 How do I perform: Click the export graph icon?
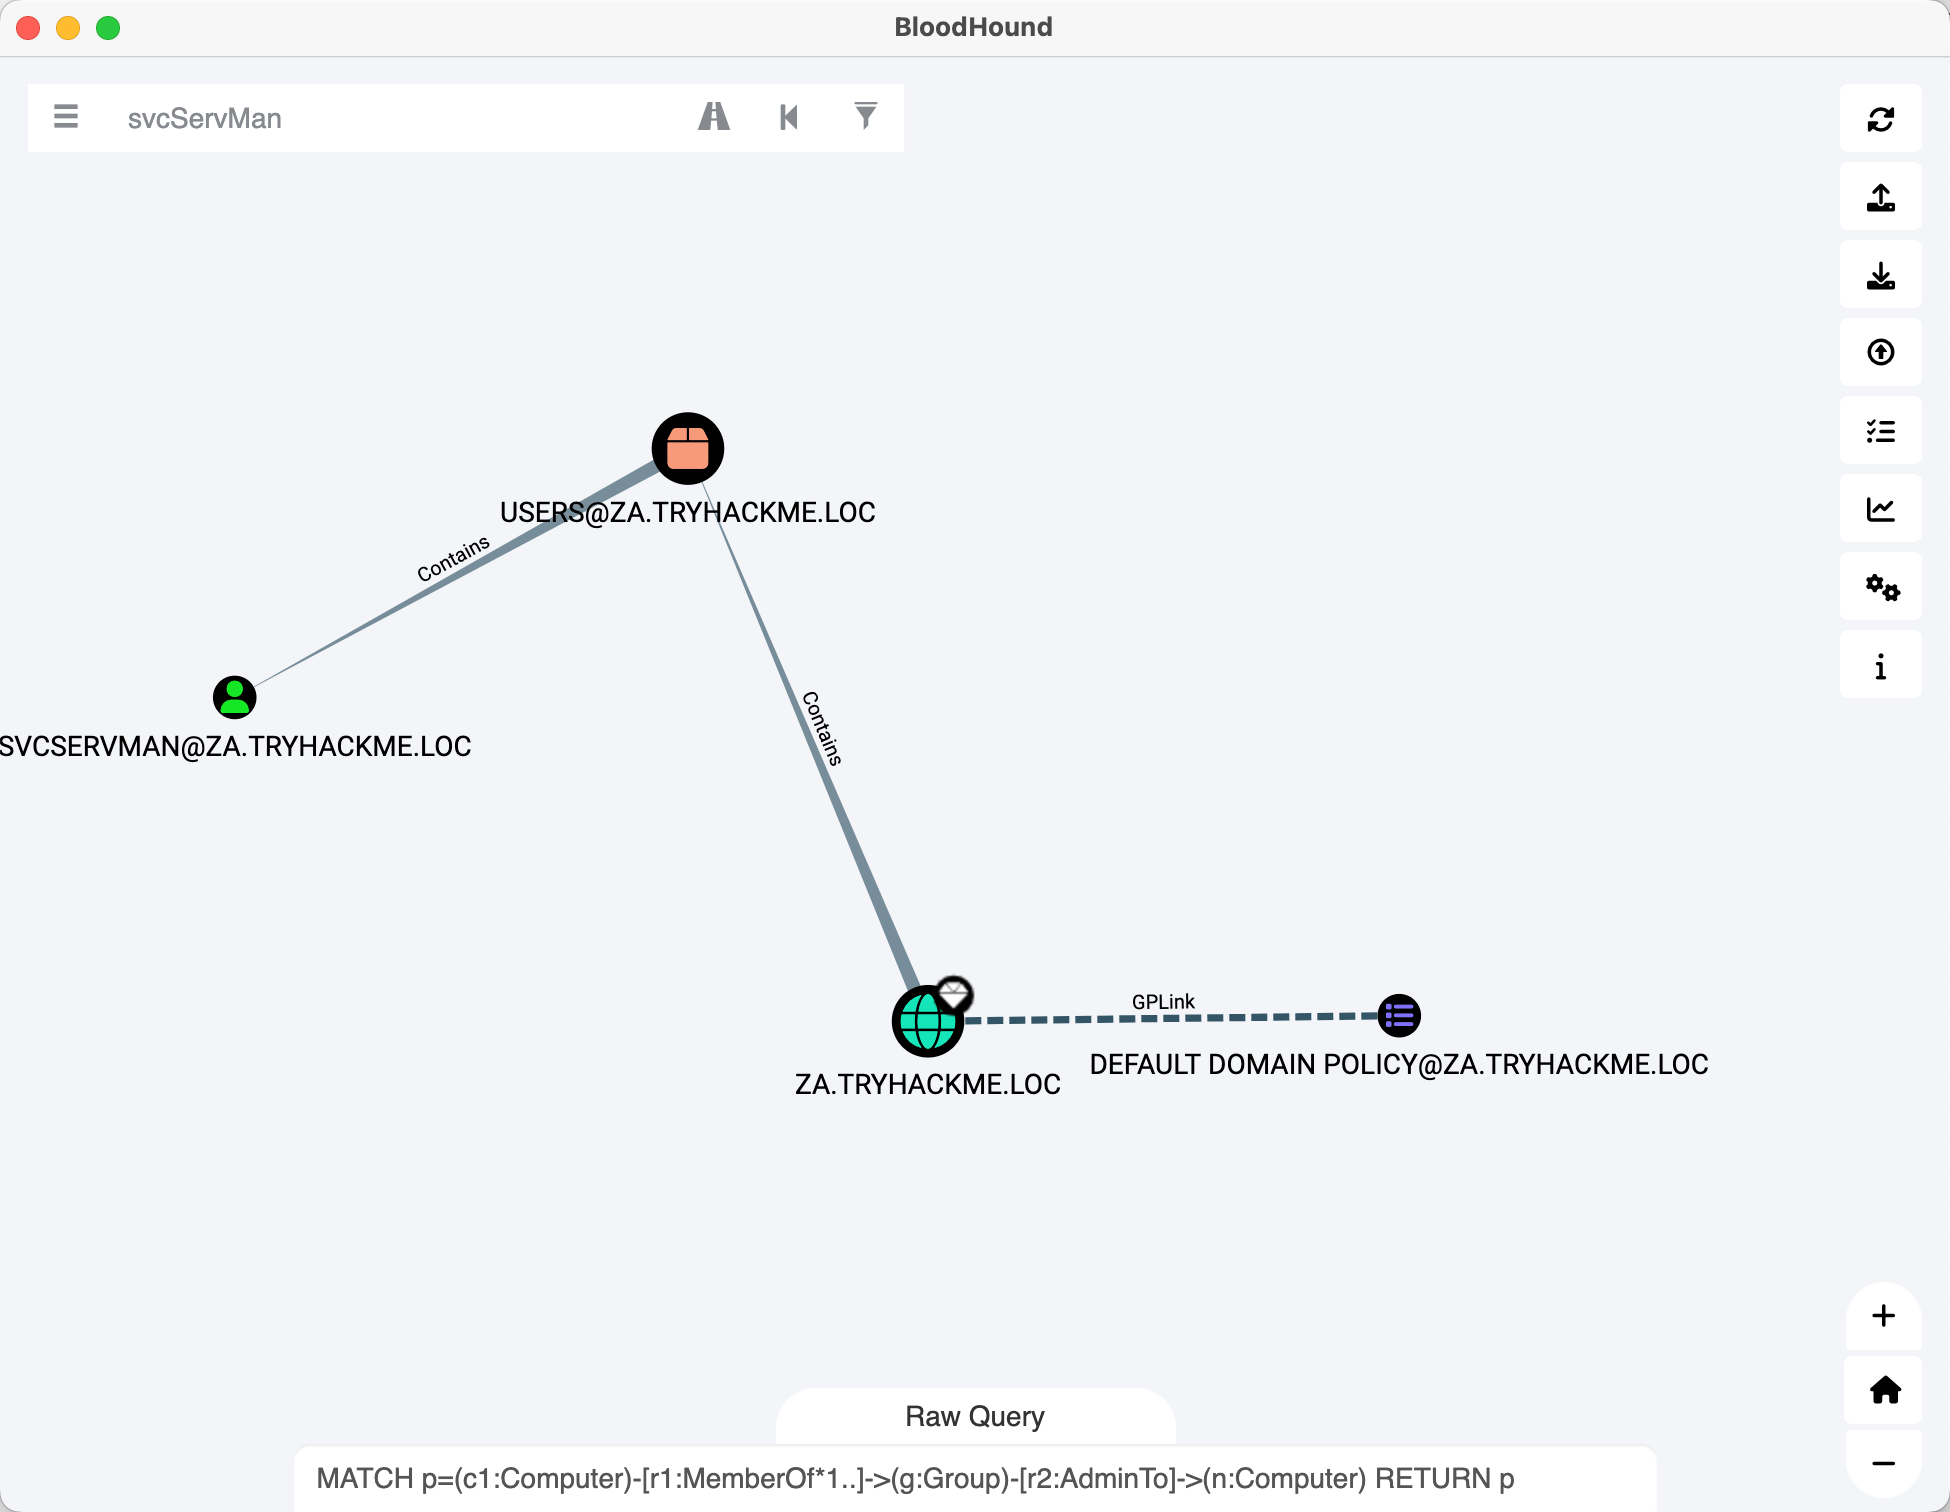[1881, 197]
